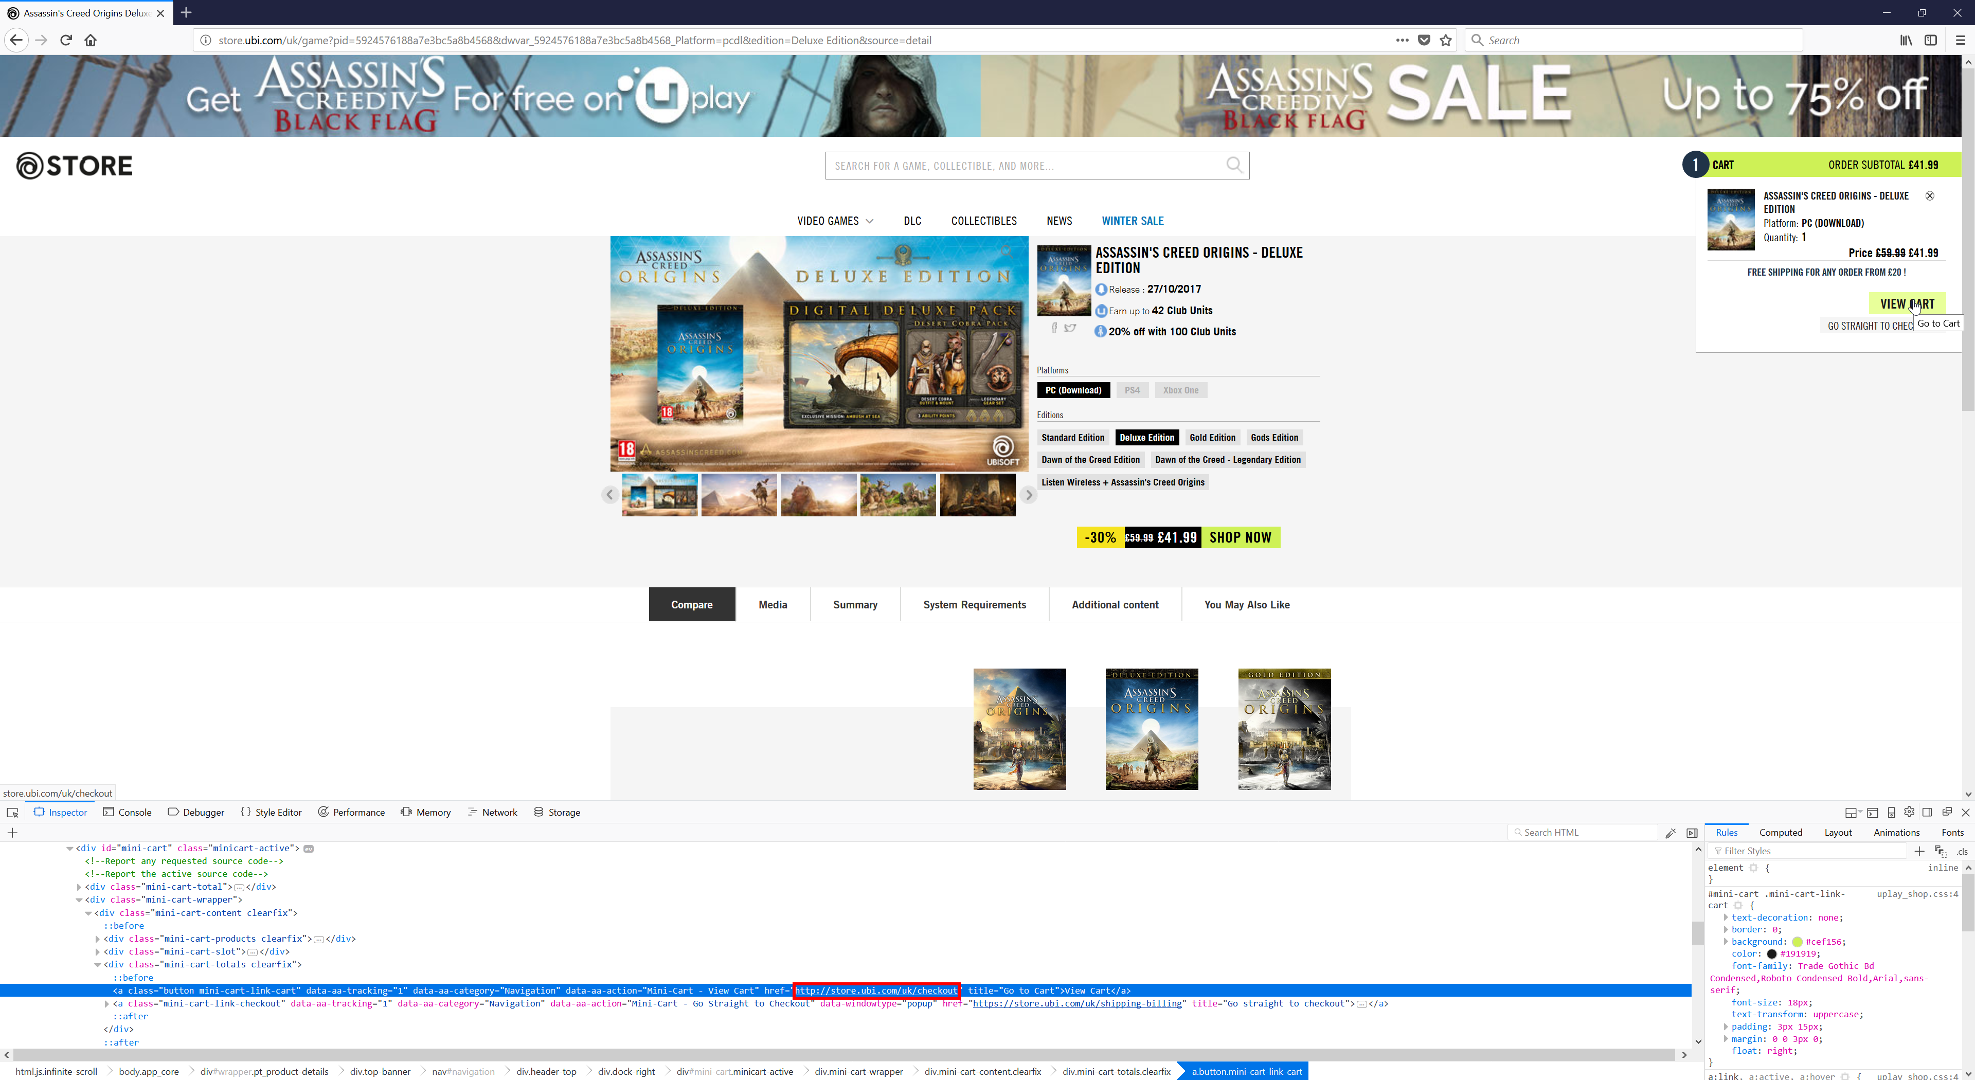Click the Memory panel icon in devtools
The width and height of the screenshot is (1975, 1080).
pyautogui.click(x=404, y=811)
